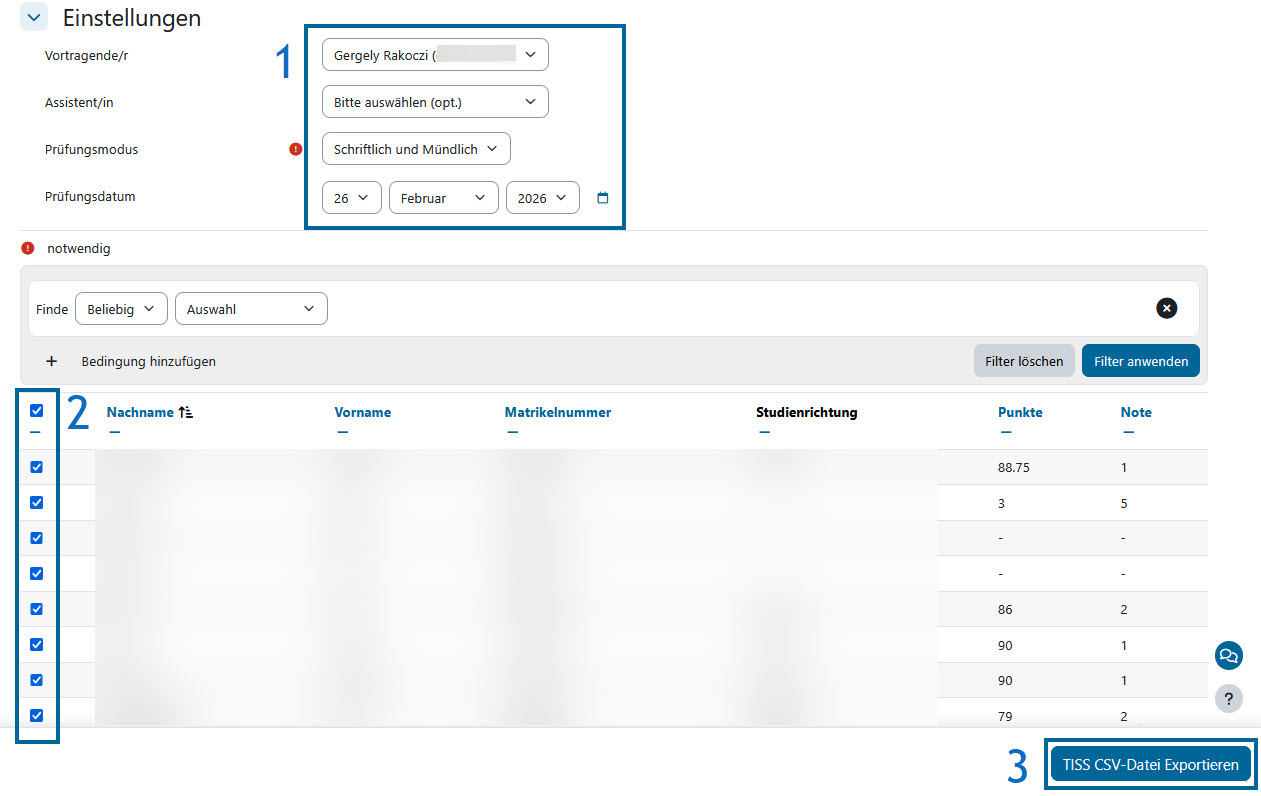Uncheck the first student row checkbox
Screen dimensions: 1261x796
(x=36, y=466)
